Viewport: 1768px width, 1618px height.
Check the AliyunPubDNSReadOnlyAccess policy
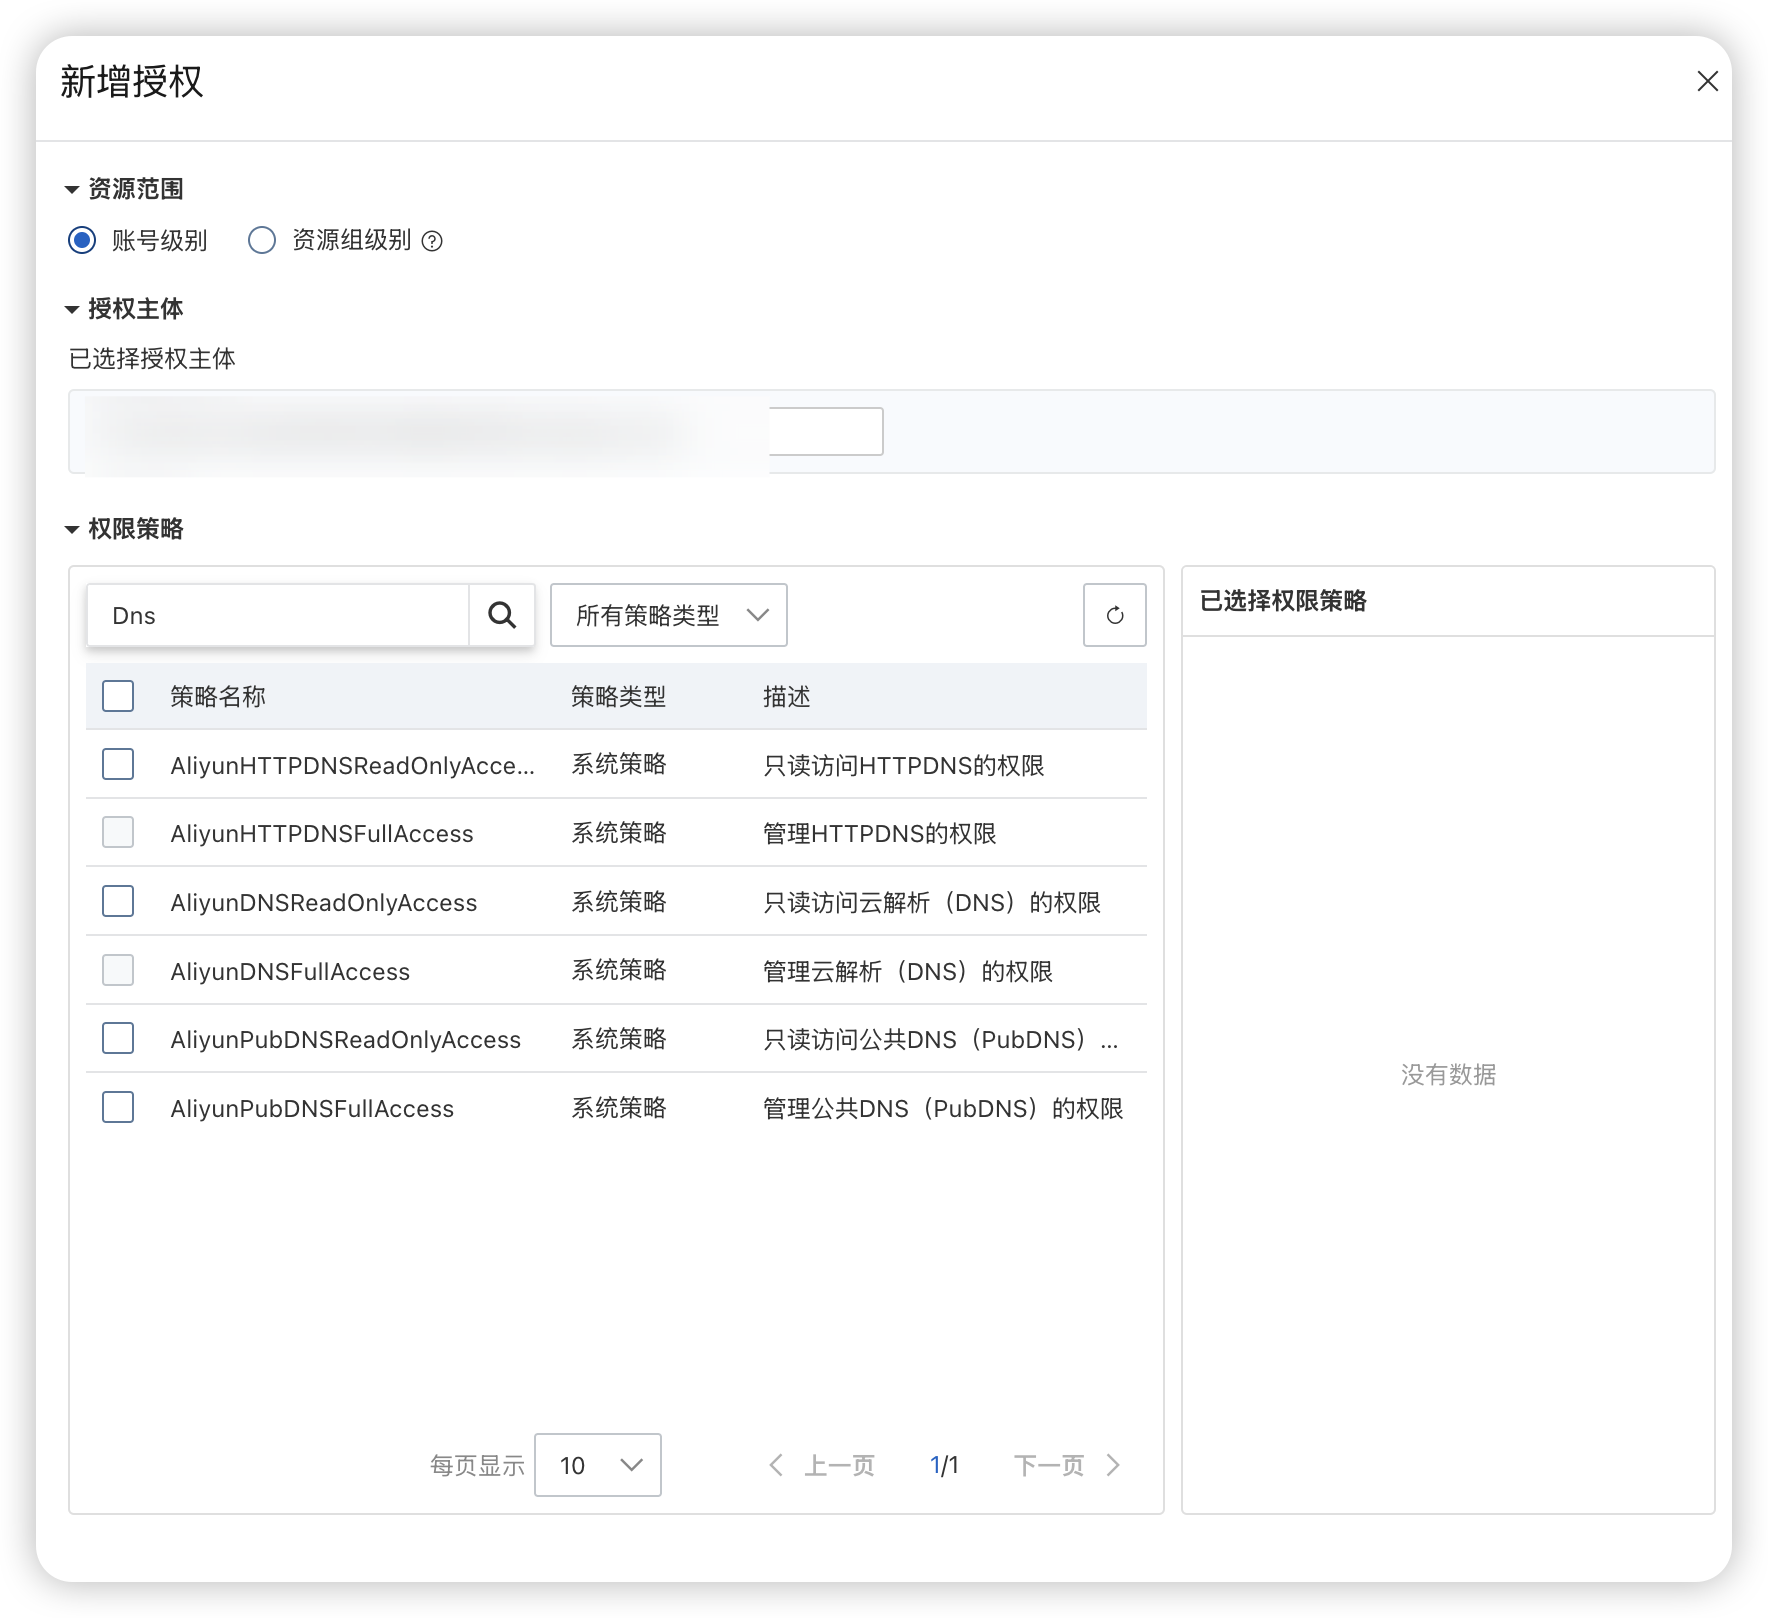coord(117,1038)
